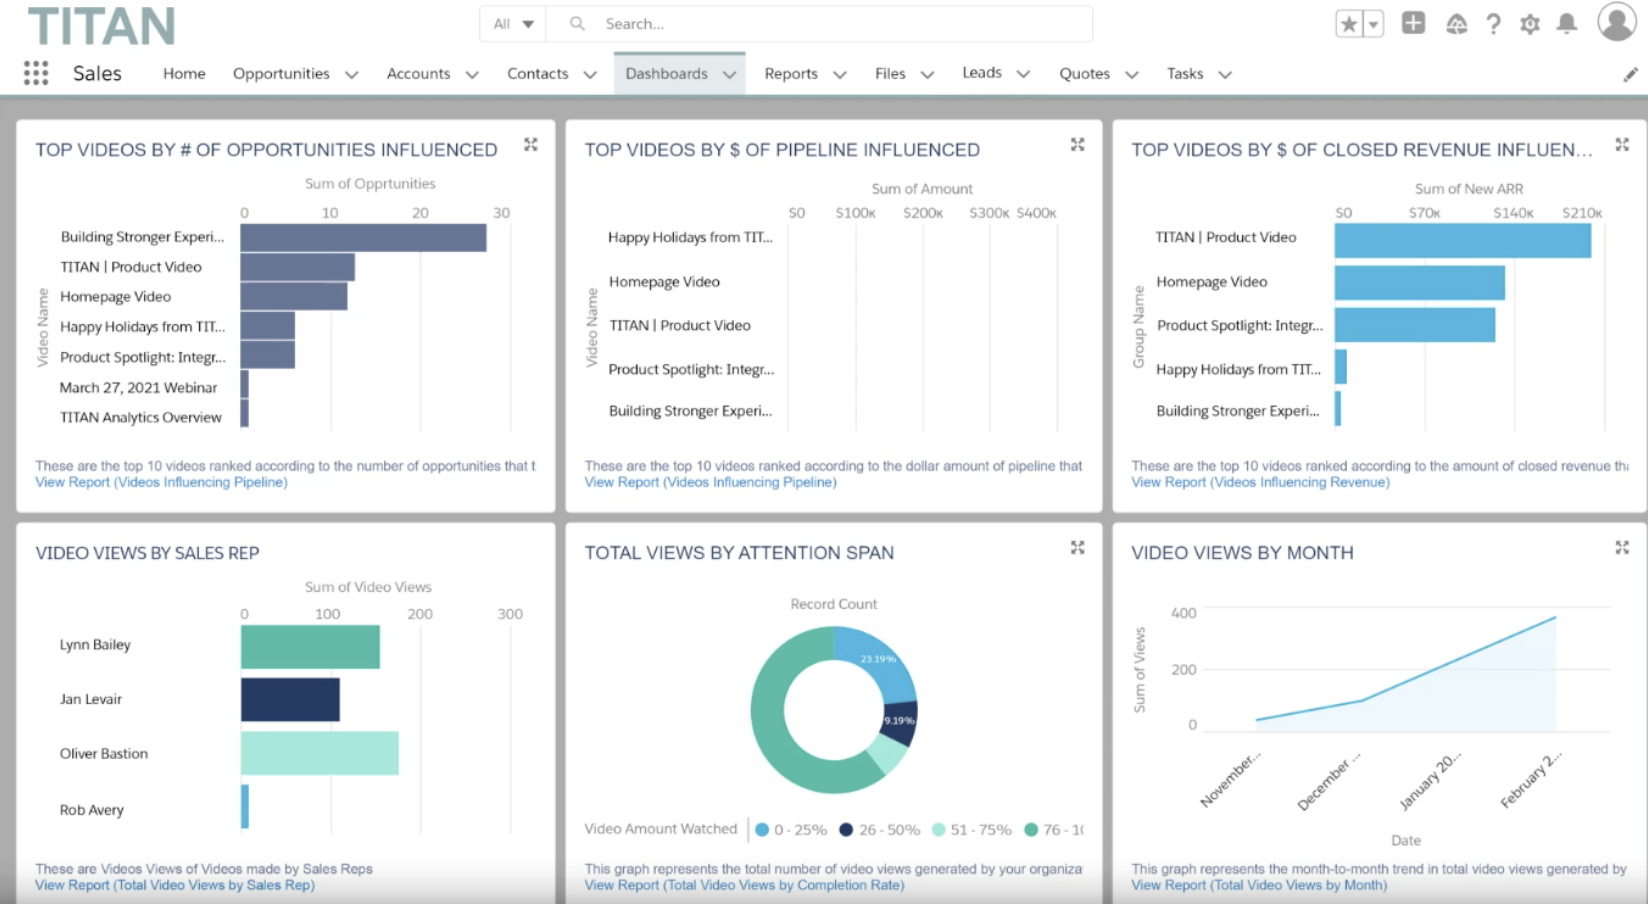
Task: Expand the Opportunities tab chevron menu
Action: tap(352, 74)
